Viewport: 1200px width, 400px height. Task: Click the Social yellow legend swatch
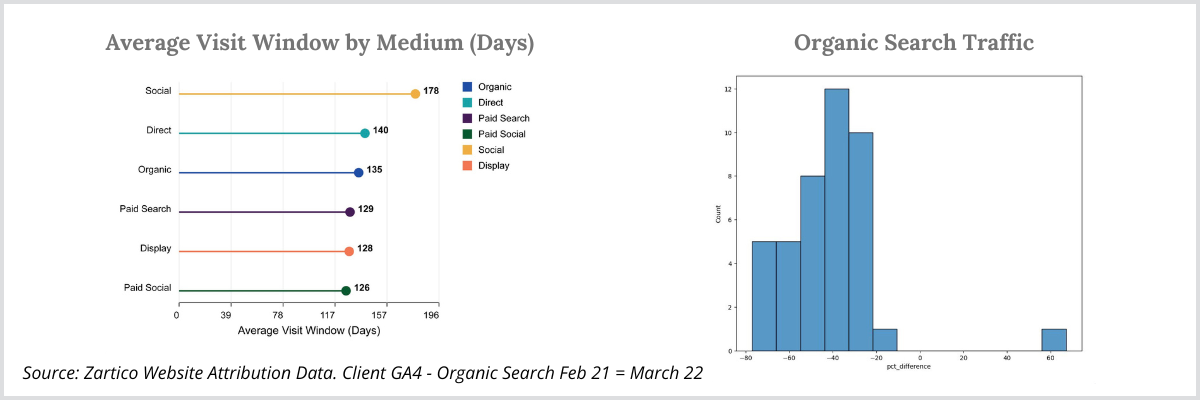pyautogui.click(x=467, y=149)
